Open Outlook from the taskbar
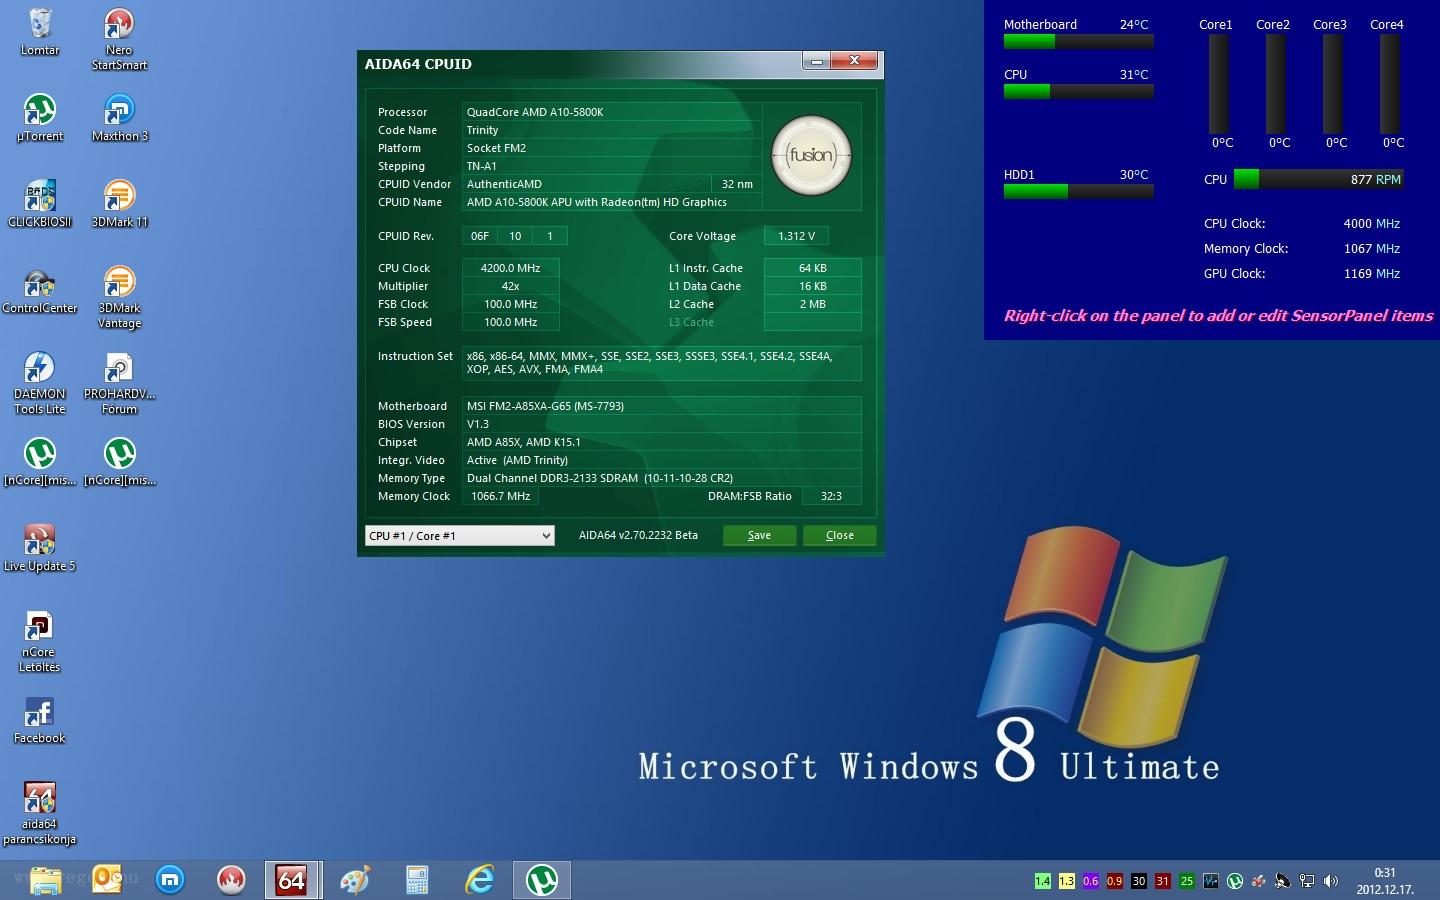Screen dimensions: 1440x900 coord(107,880)
